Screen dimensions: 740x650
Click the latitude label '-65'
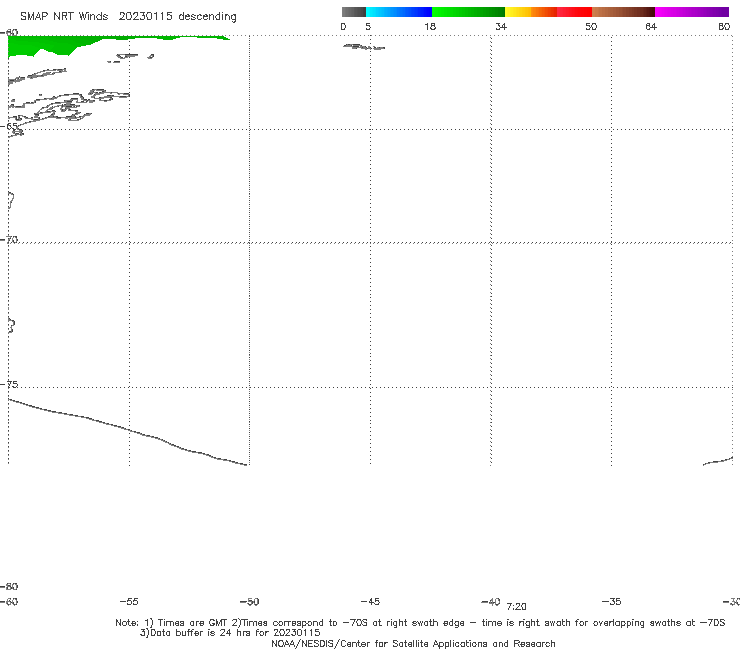pos(9,126)
